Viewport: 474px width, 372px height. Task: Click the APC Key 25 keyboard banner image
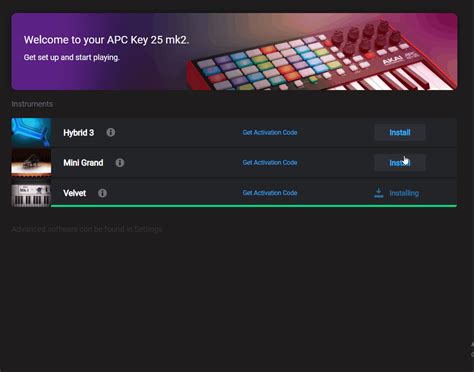tap(234, 52)
